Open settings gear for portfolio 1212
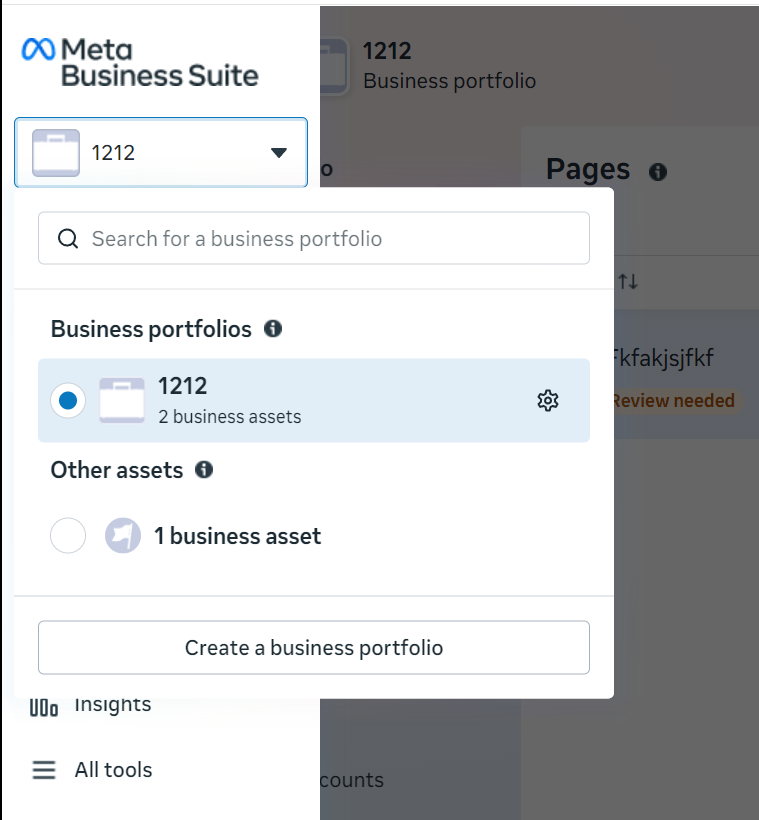This screenshot has height=820, width=759. (x=548, y=401)
